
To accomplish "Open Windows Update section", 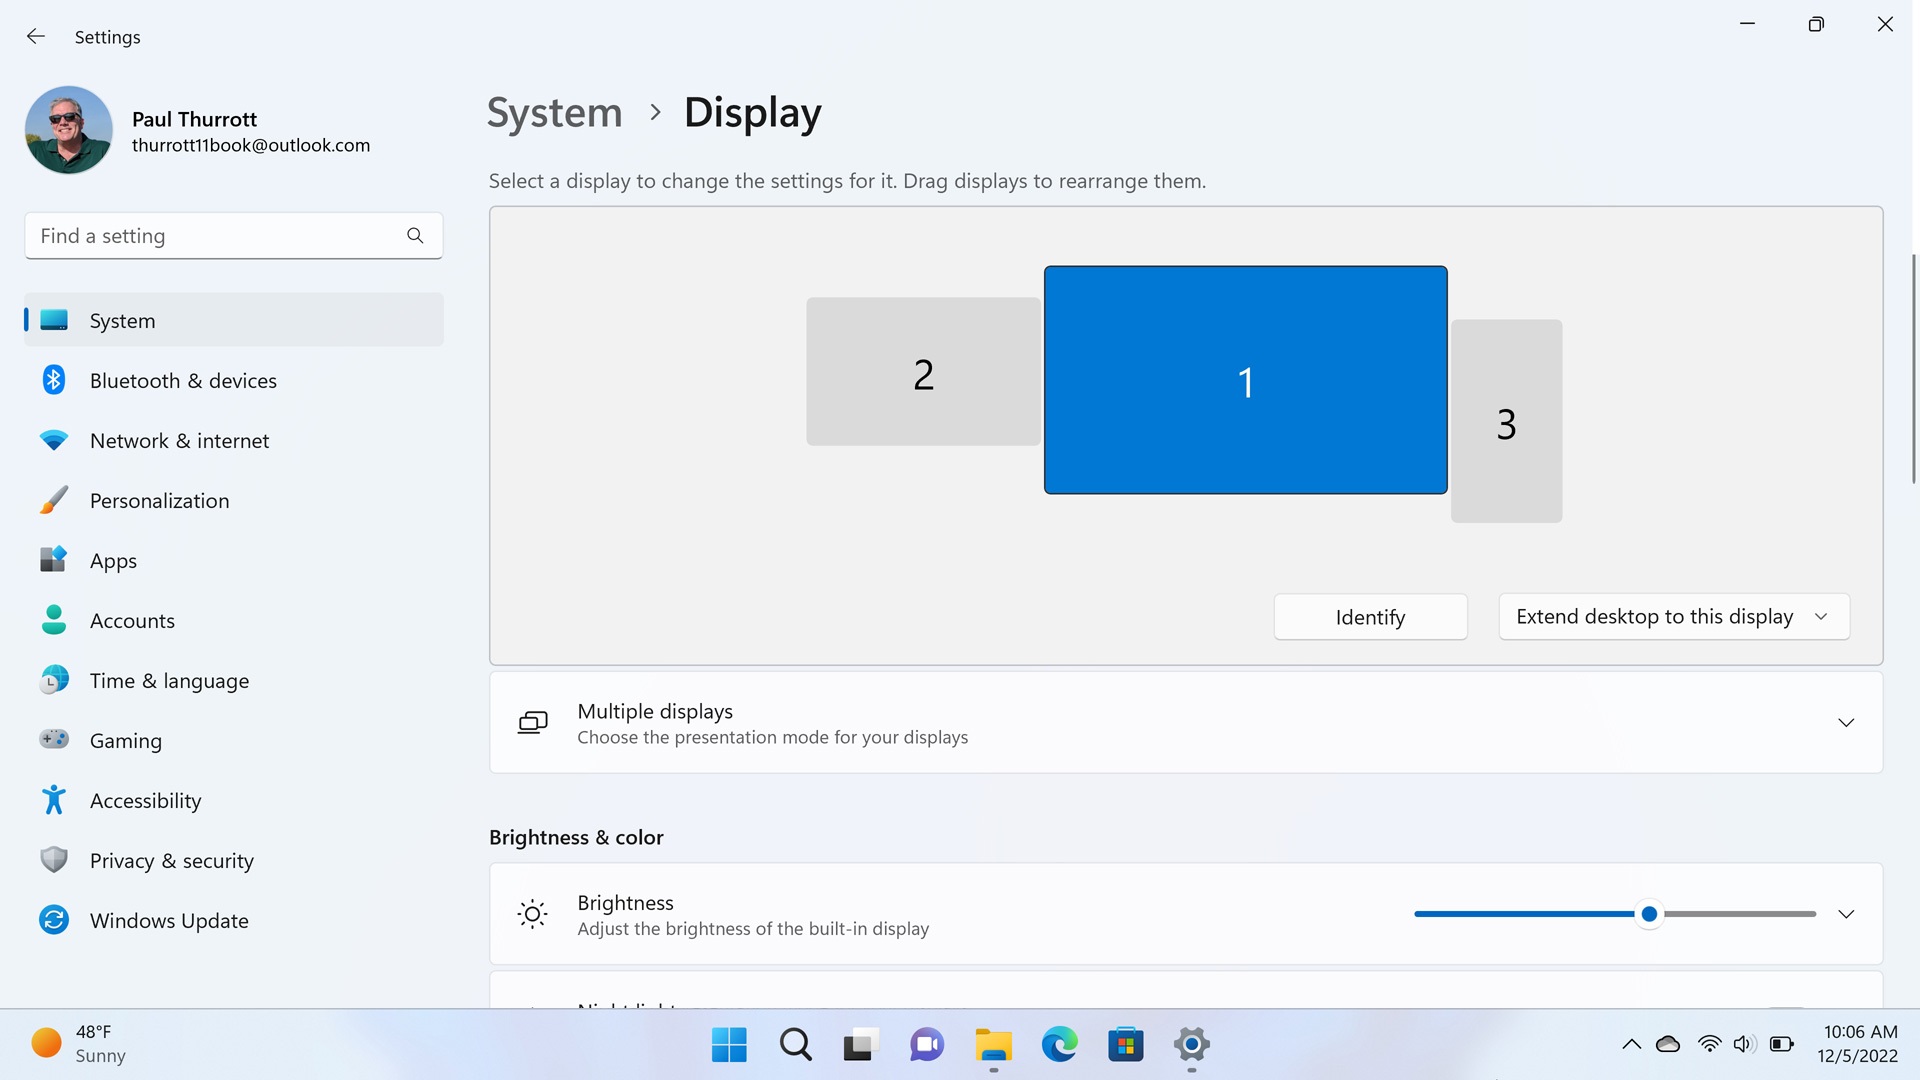I will [169, 921].
